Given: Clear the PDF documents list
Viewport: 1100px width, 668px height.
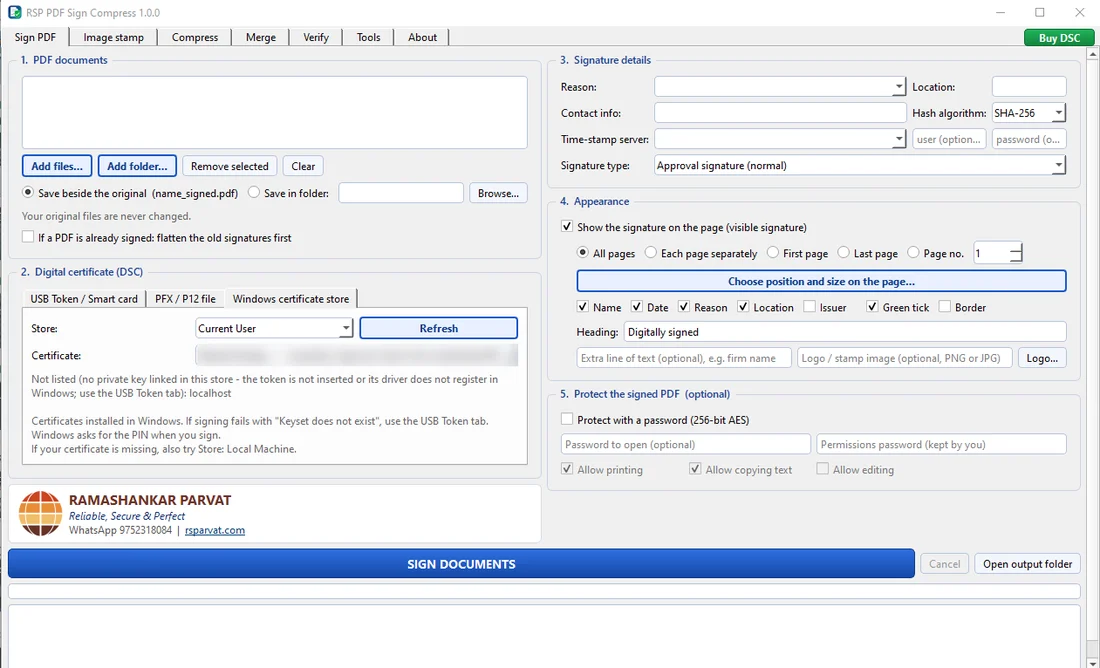Looking at the screenshot, I should pyautogui.click(x=303, y=166).
